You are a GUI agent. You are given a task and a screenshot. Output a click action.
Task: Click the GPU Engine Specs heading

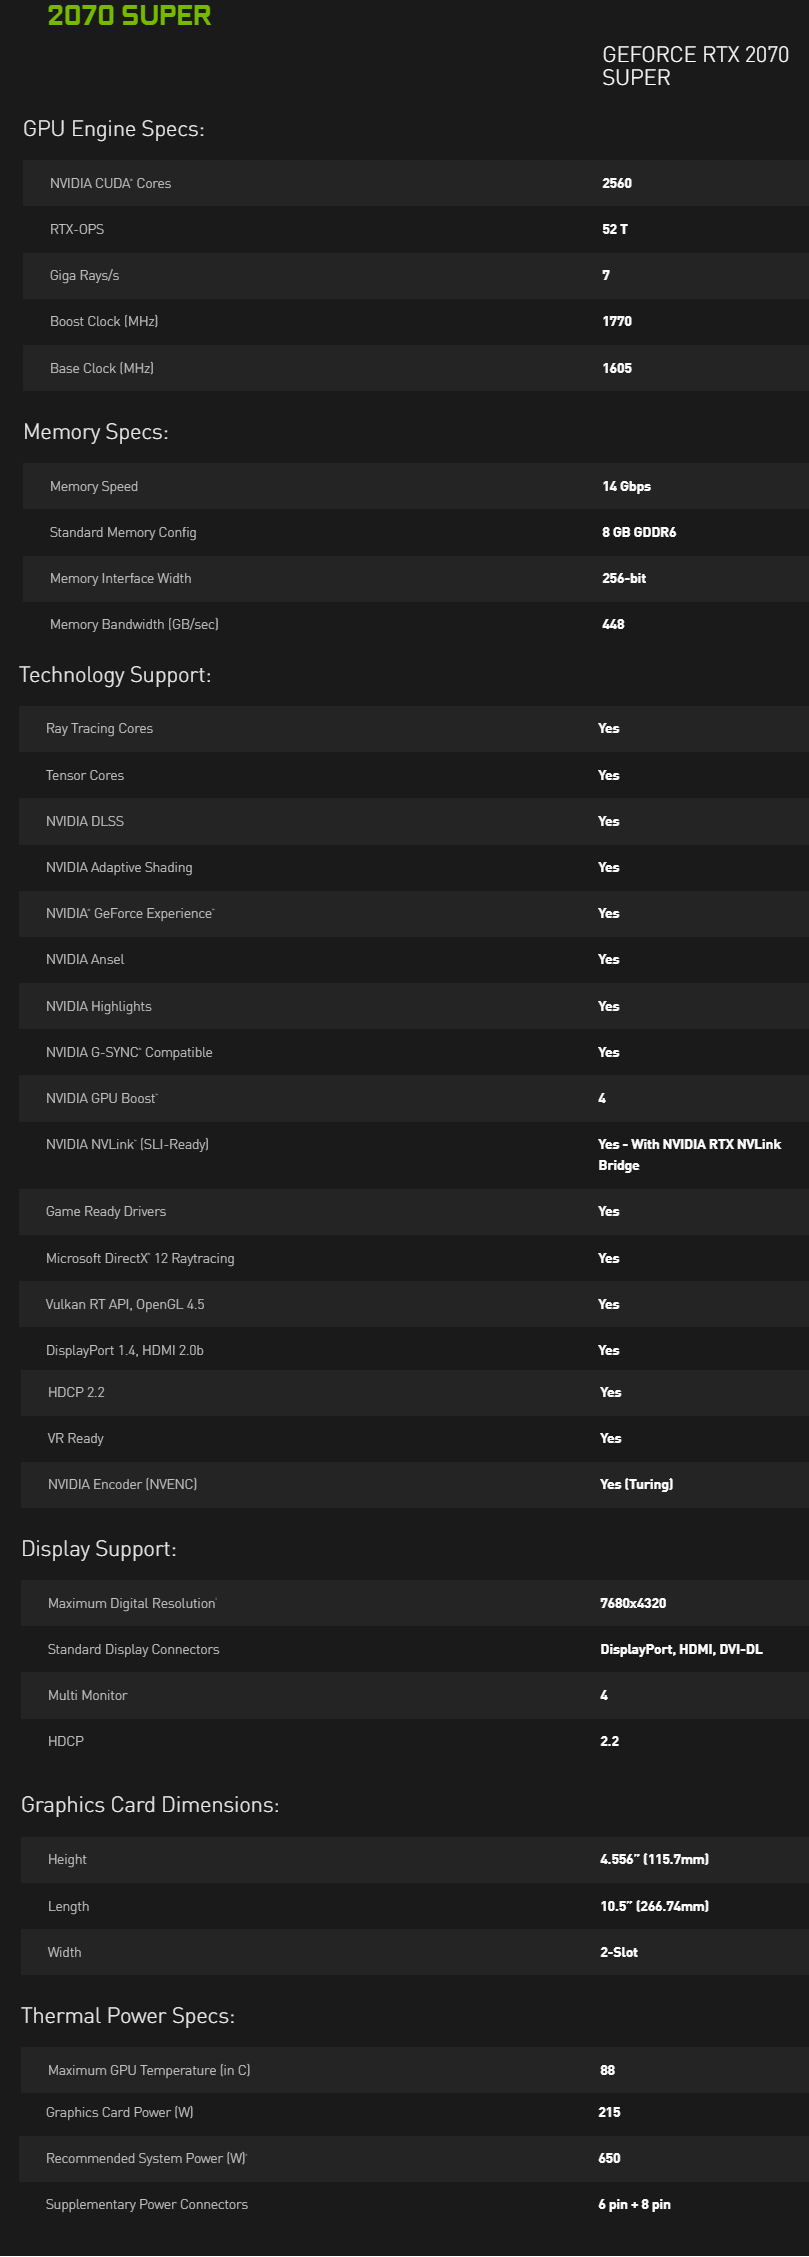(113, 129)
